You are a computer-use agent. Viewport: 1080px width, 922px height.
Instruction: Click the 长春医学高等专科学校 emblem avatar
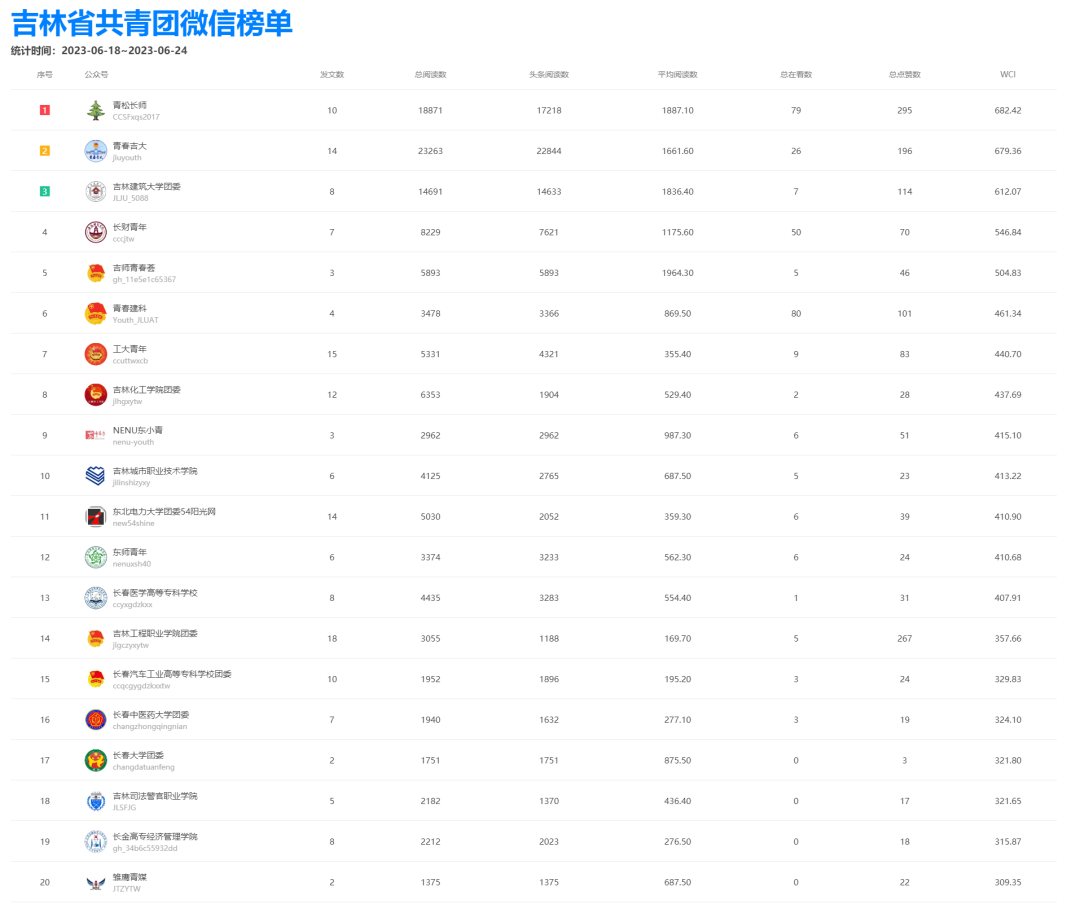click(x=96, y=598)
